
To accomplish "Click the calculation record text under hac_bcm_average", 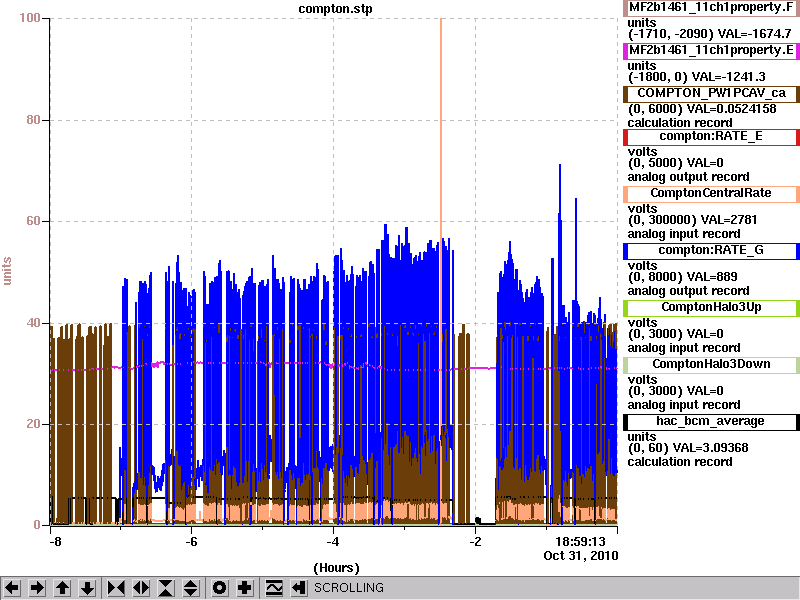I will pyautogui.click(x=680, y=462).
